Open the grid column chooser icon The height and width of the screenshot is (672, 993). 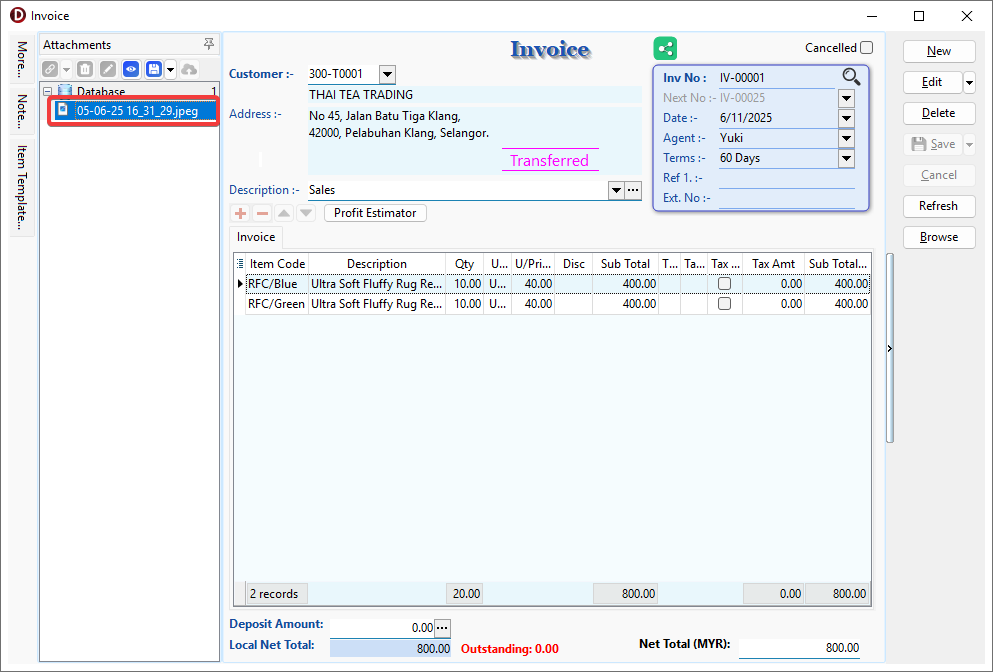(240, 263)
